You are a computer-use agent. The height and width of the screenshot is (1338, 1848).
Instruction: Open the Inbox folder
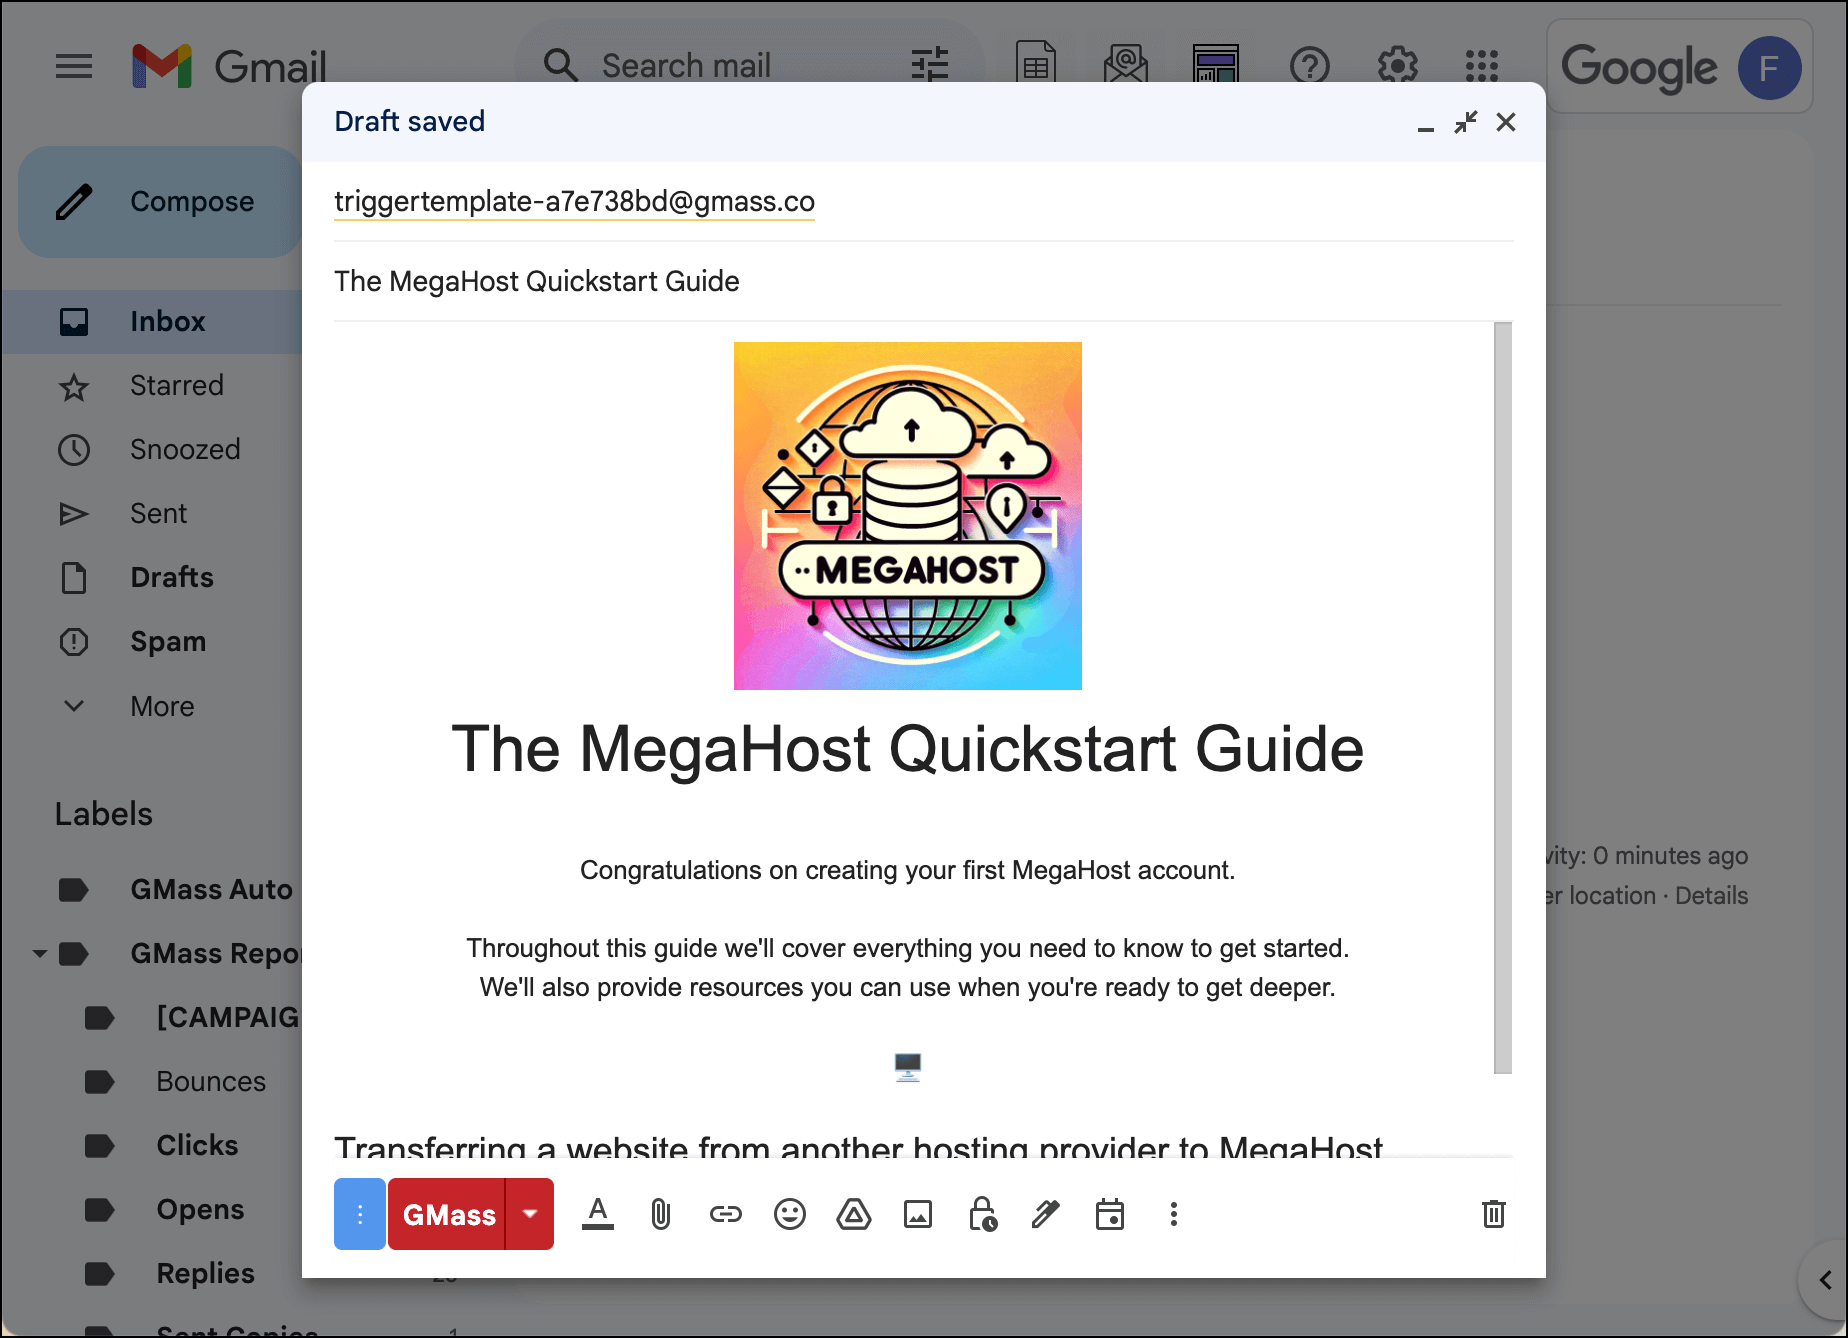(152, 322)
